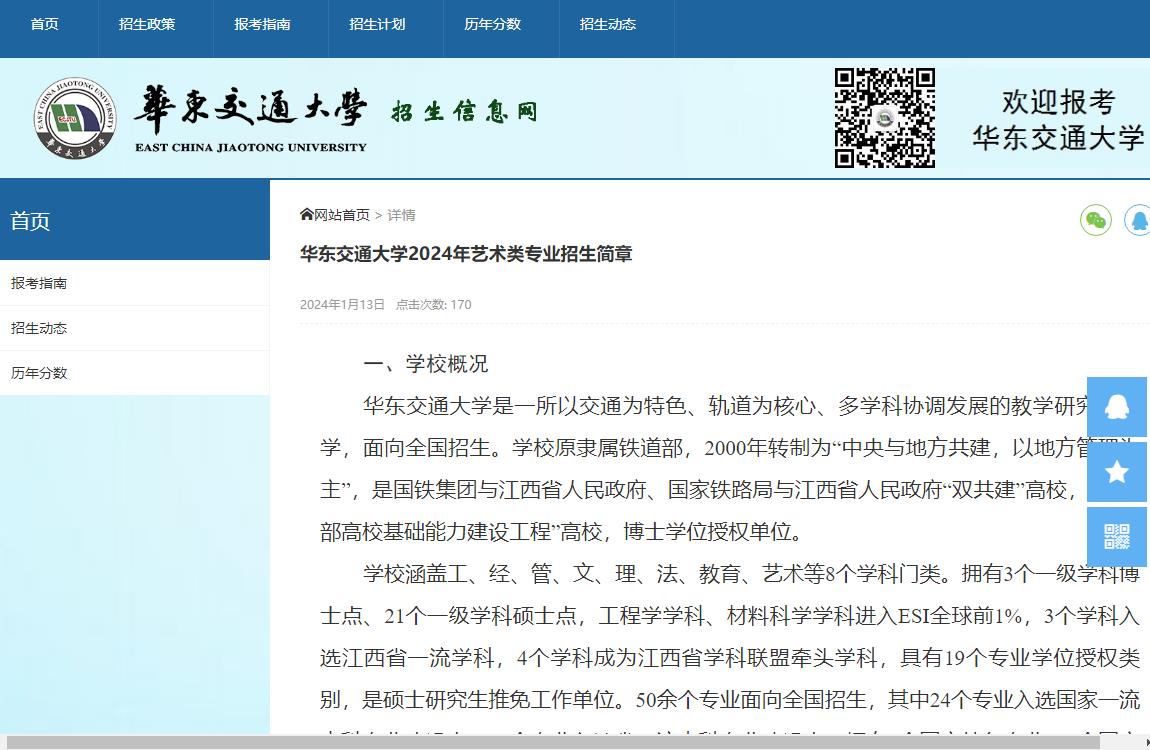This screenshot has width=1150, height=750.
Task: Click the 欢迎报考 华东交通大学 welcome text
Action: 1058,120
